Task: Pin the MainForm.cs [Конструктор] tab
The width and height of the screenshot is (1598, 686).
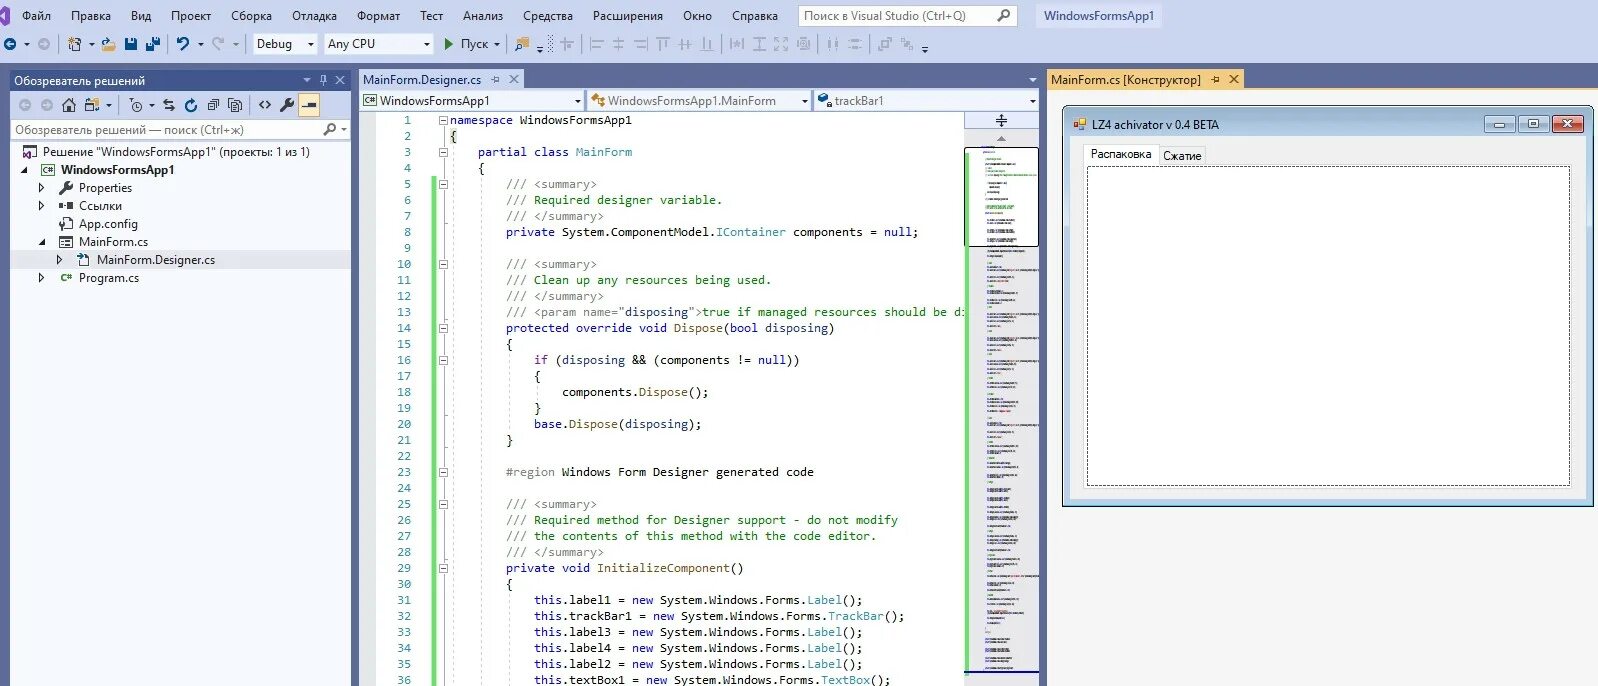Action: 1216,79
